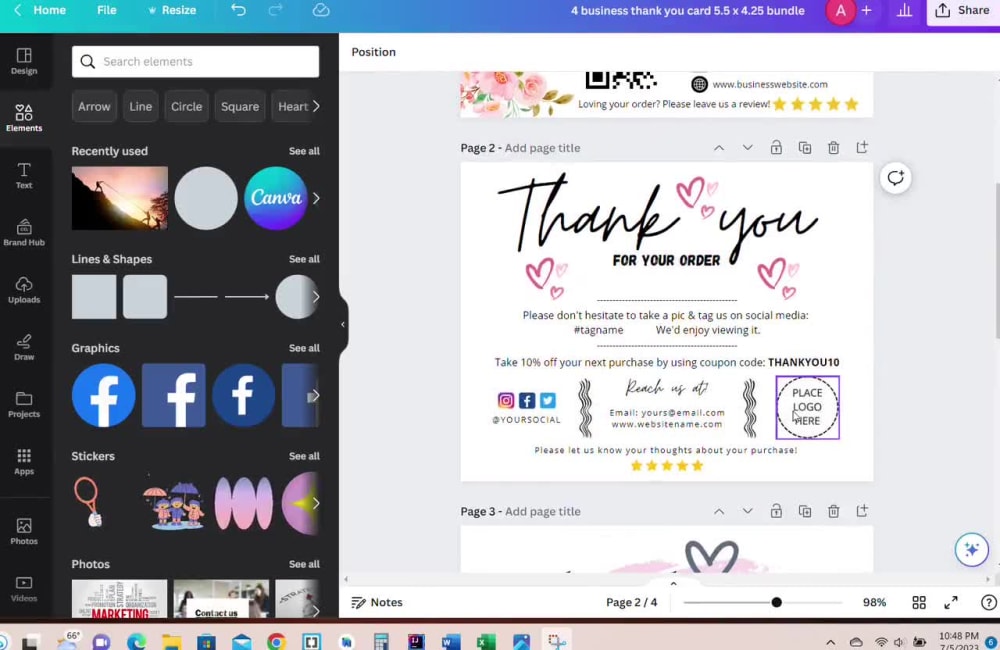This screenshot has height=650, width=1000.
Task: Duplicate Page 2
Action: [805, 147]
